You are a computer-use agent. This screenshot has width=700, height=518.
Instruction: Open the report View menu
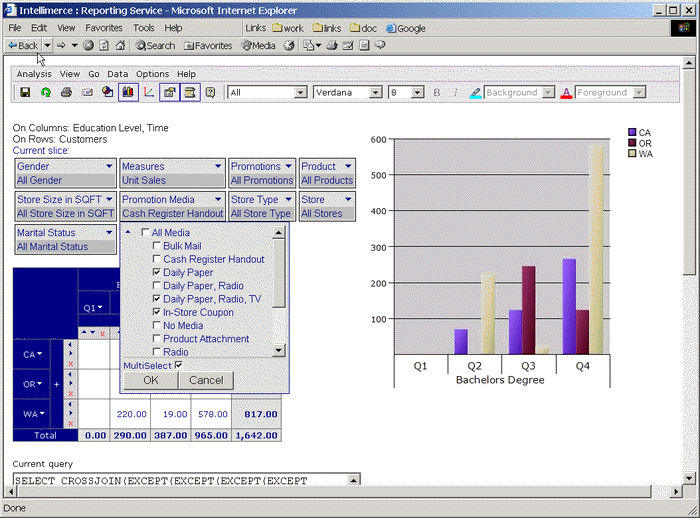tap(70, 74)
